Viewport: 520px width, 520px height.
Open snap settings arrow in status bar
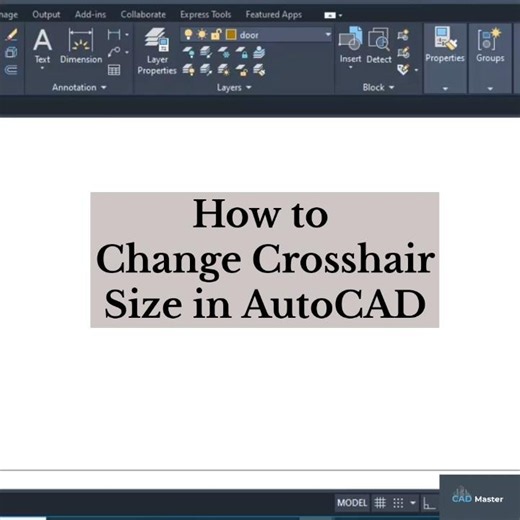pos(413,502)
